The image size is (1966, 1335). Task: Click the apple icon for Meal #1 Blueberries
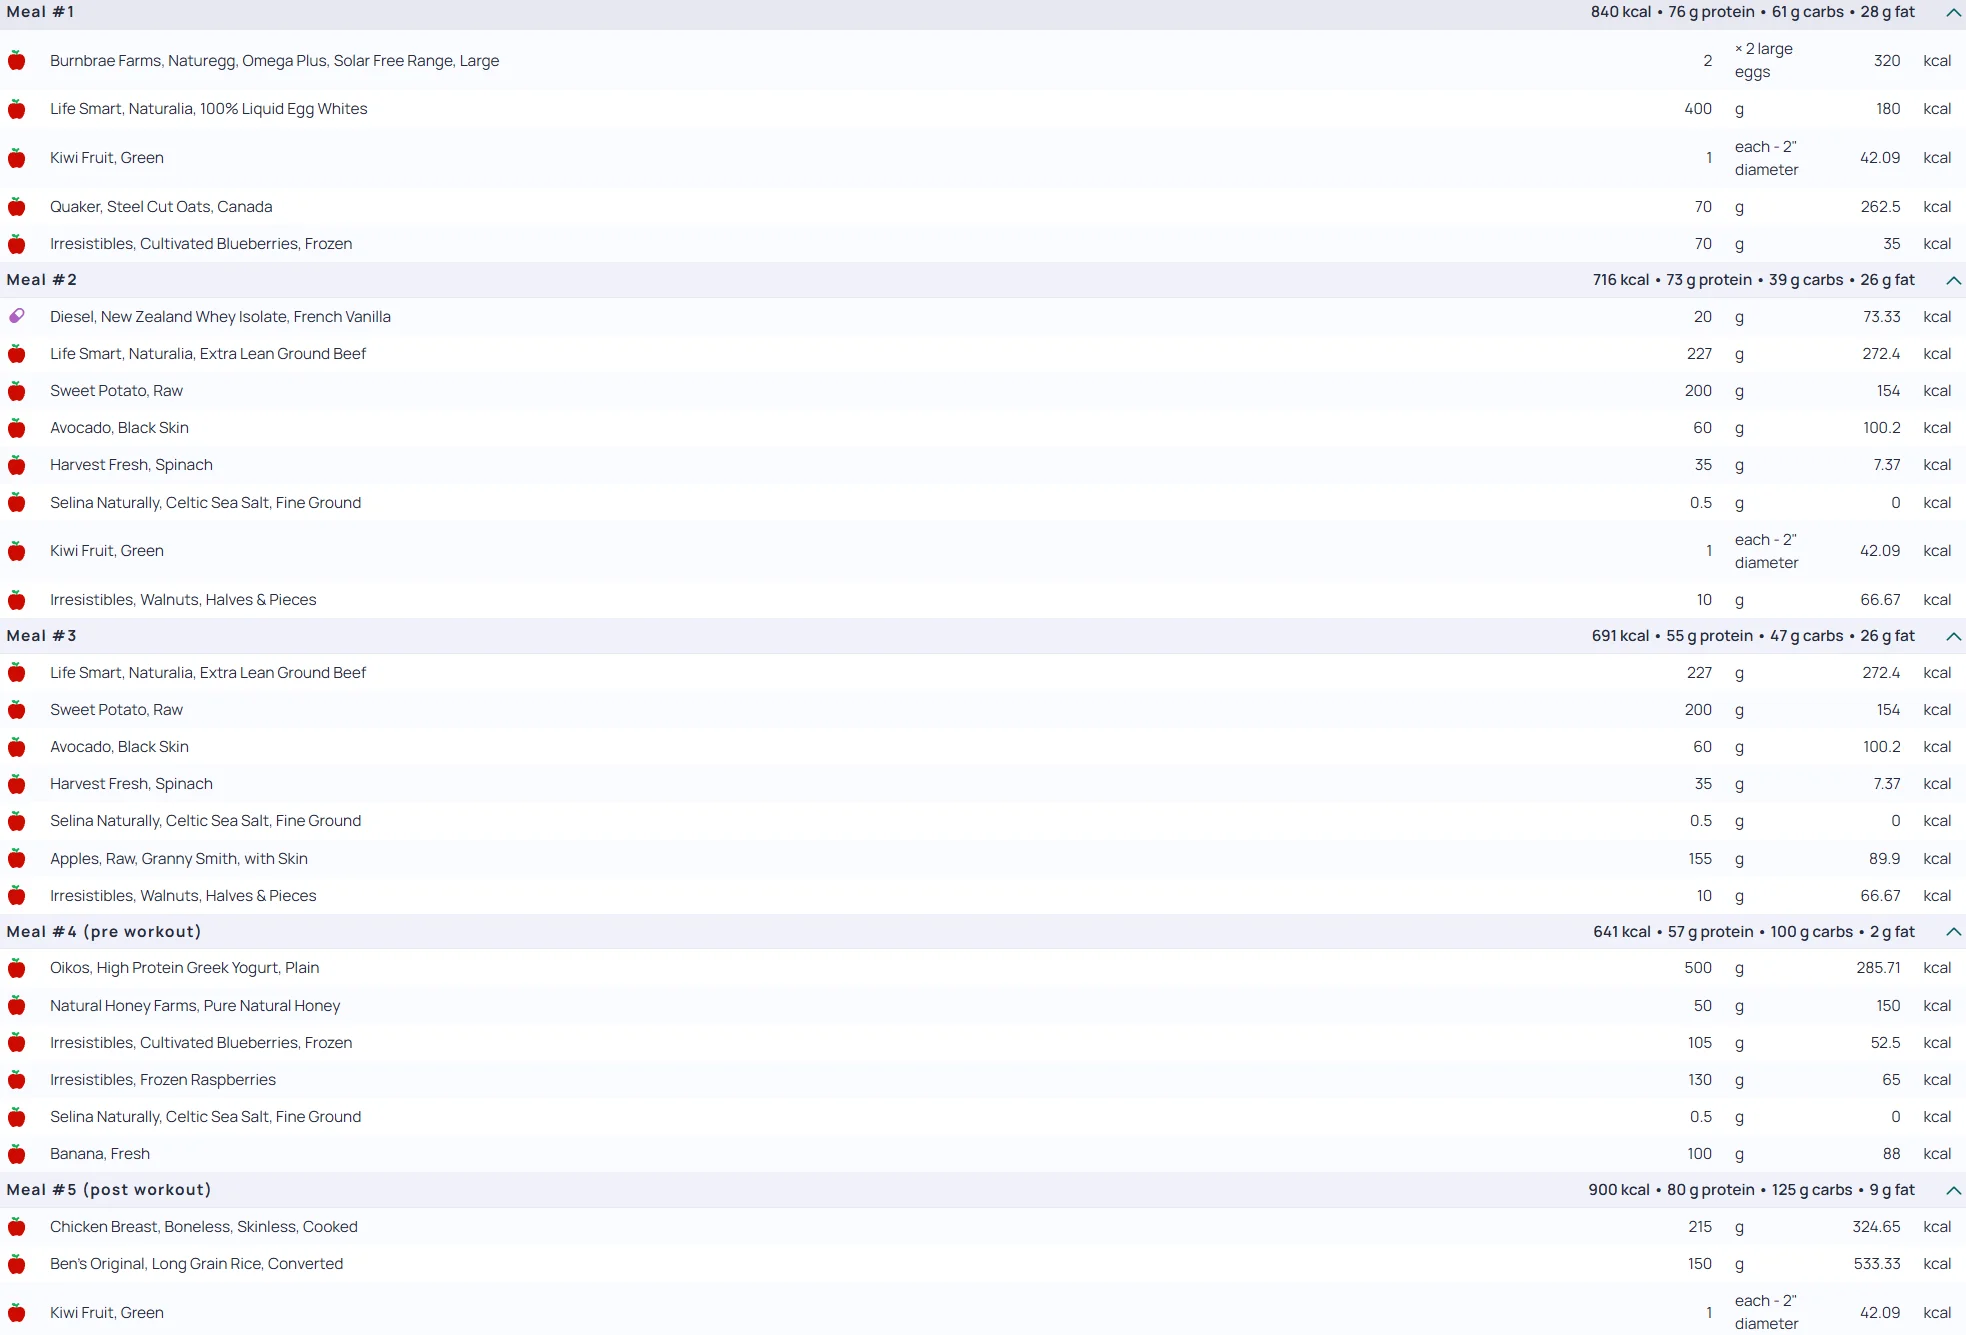(17, 244)
